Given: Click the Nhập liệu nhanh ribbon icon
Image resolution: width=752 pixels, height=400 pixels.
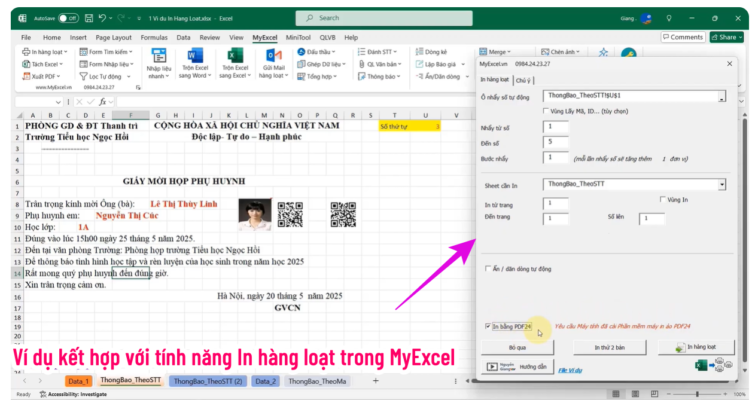Looking at the screenshot, I should click(x=160, y=63).
